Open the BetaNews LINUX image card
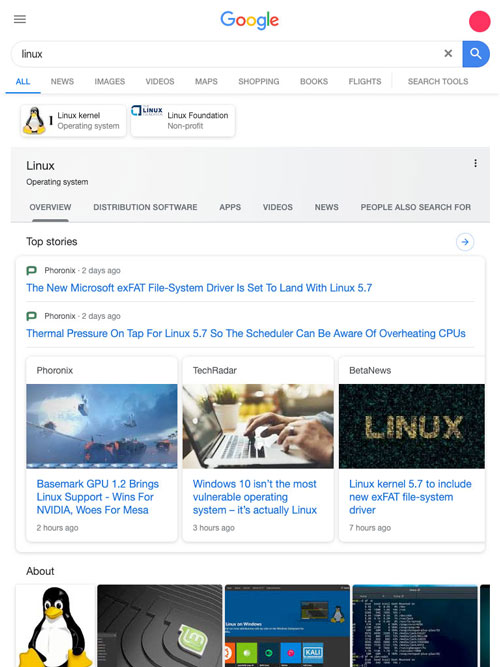500x667 pixels. (411, 426)
